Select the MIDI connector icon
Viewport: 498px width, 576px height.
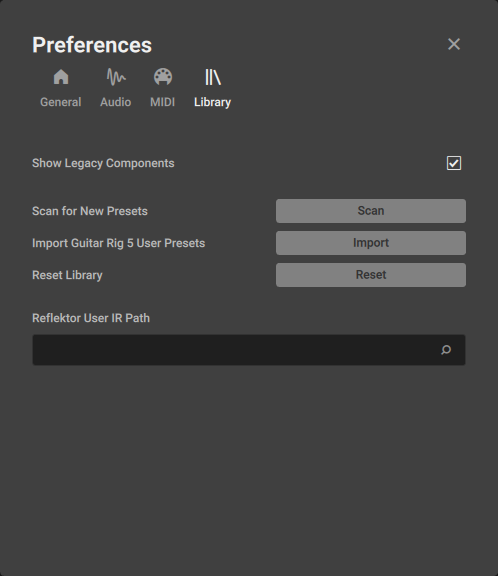pos(163,77)
